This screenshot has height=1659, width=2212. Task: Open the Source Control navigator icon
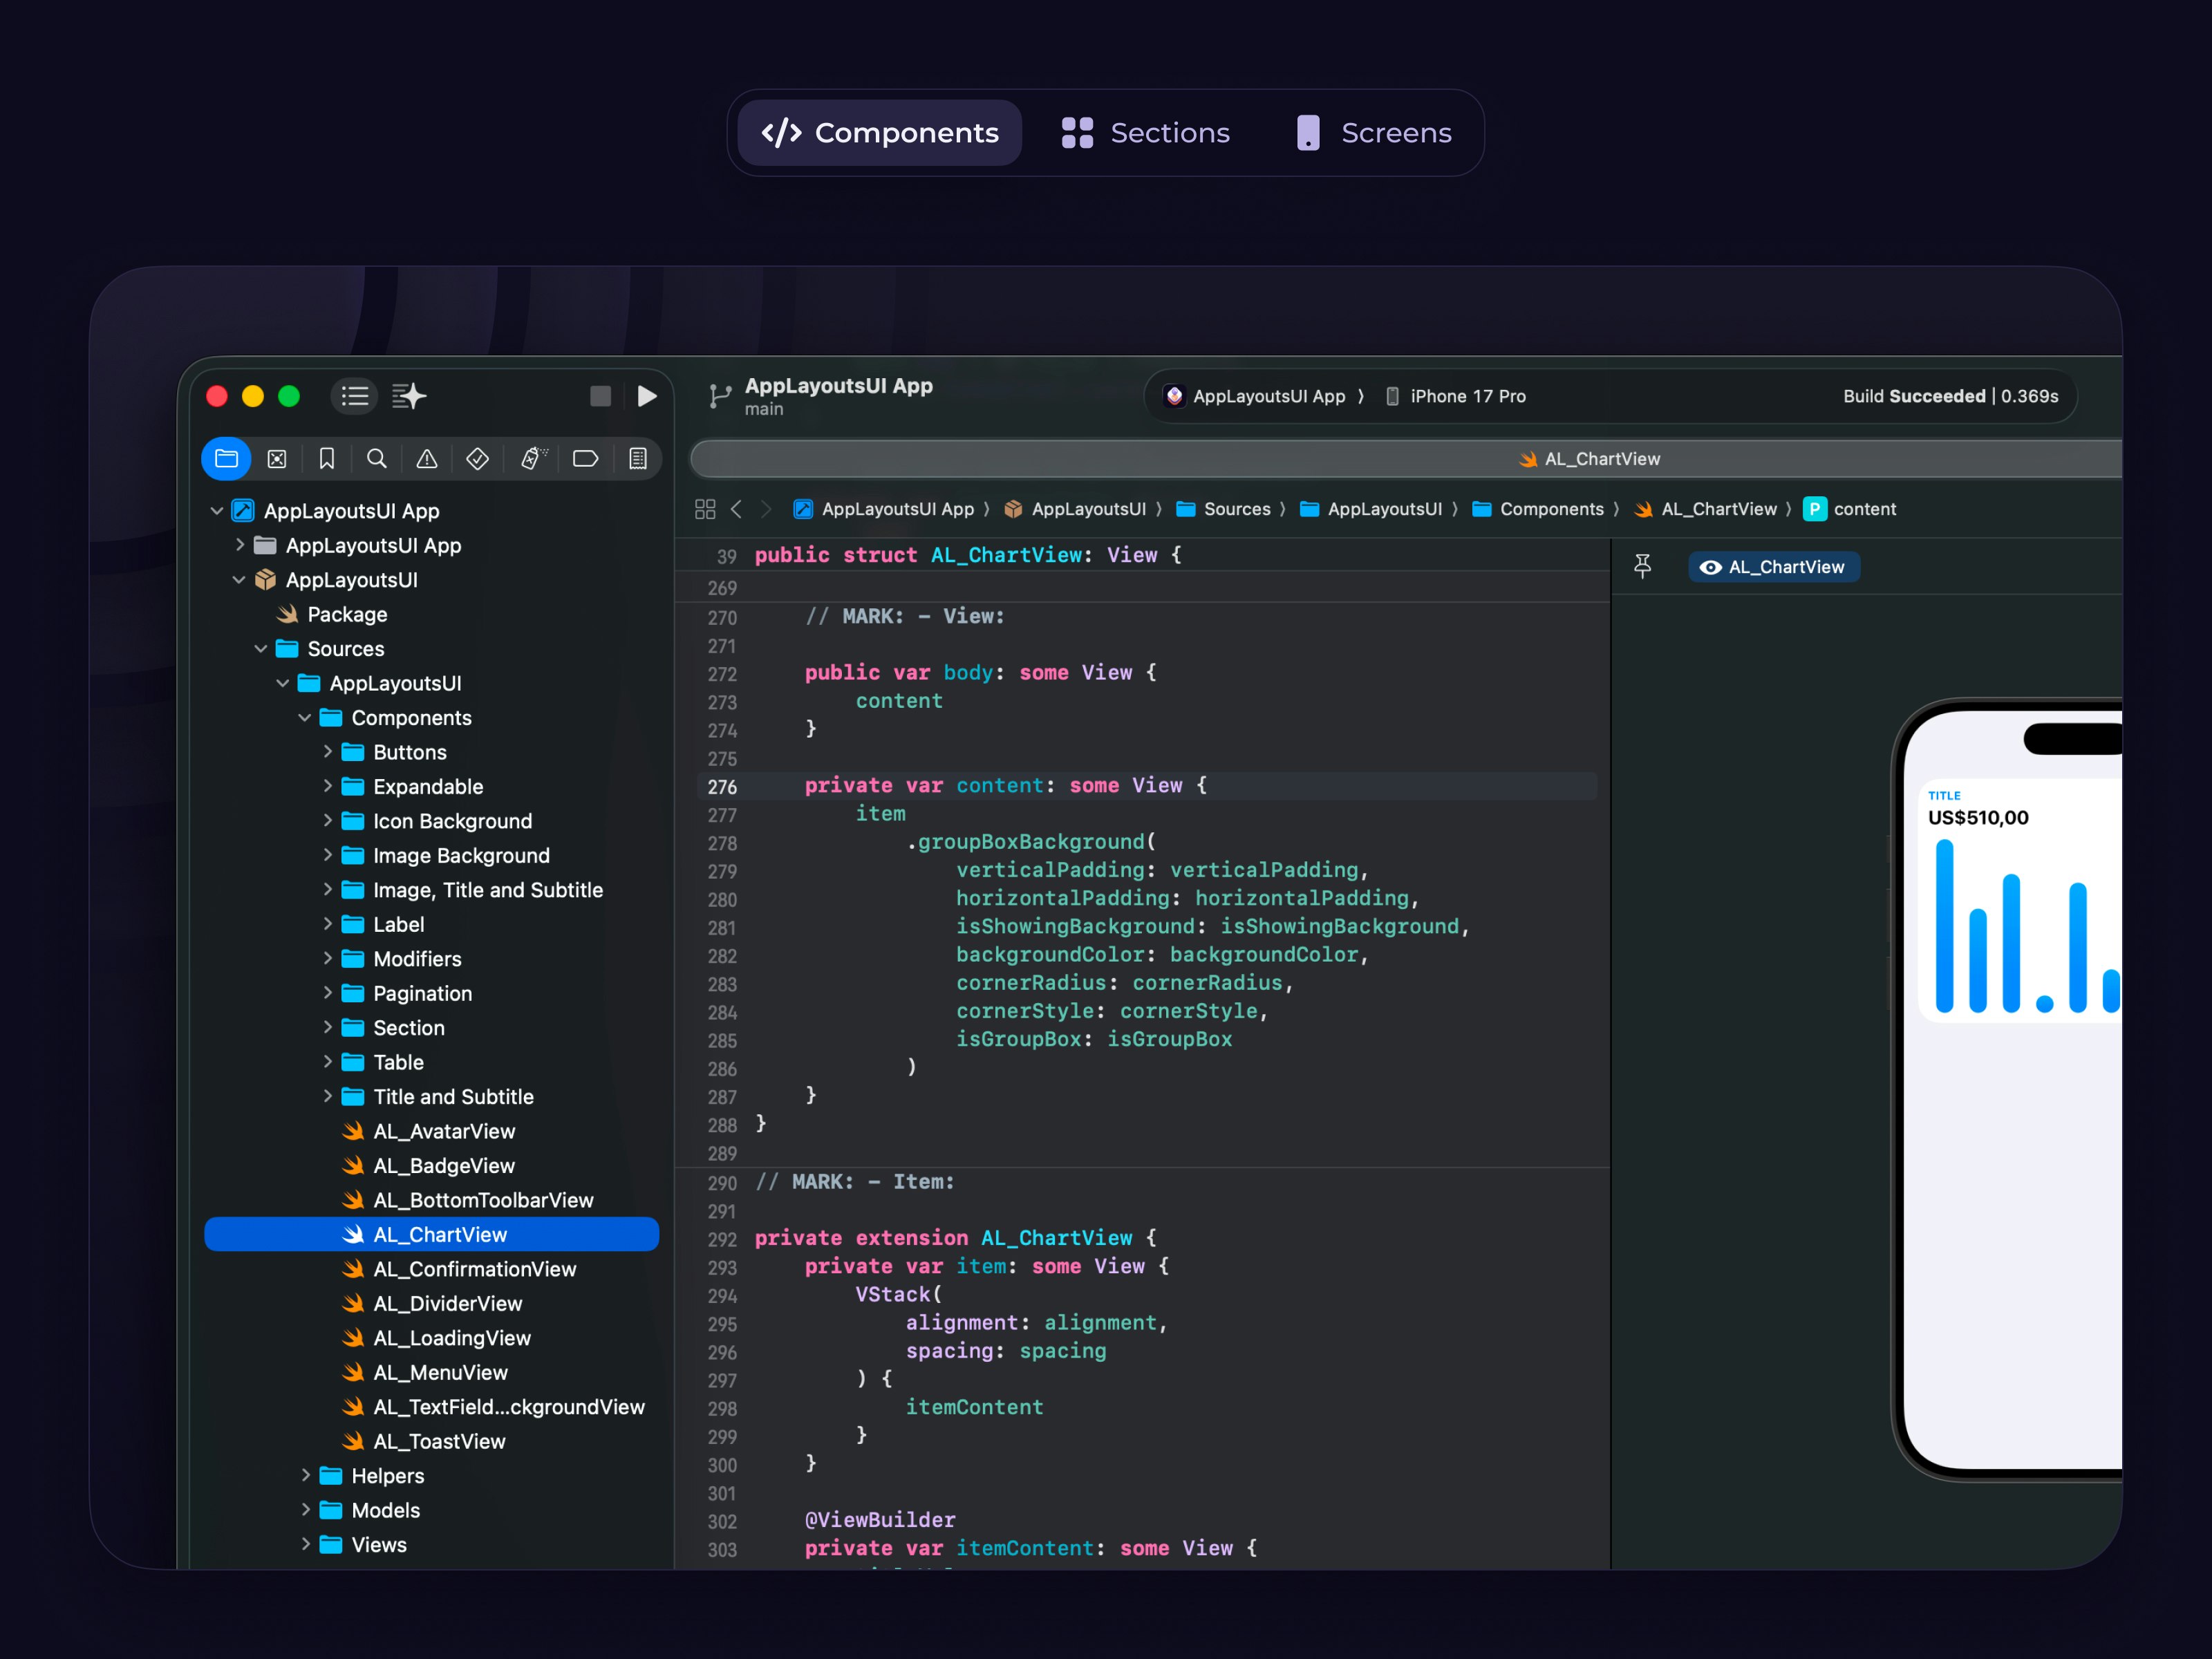pyautogui.click(x=277, y=459)
